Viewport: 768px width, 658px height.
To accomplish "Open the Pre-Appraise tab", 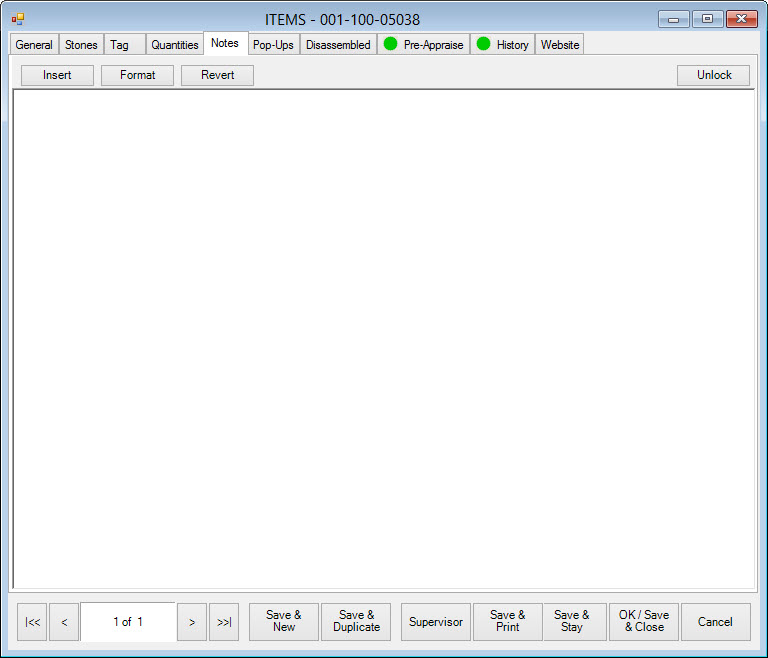I will pyautogui.click(x=424, y=45).
